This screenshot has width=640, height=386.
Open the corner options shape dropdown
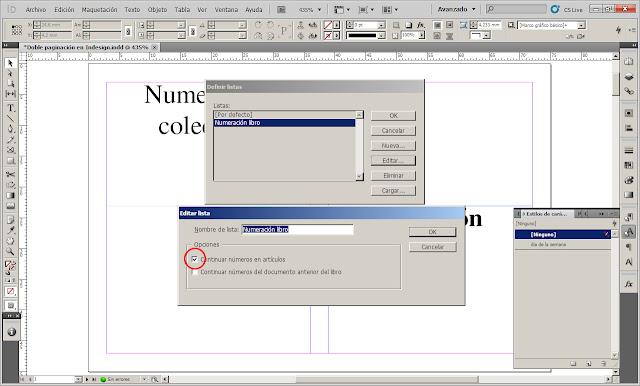pos(486,36)
